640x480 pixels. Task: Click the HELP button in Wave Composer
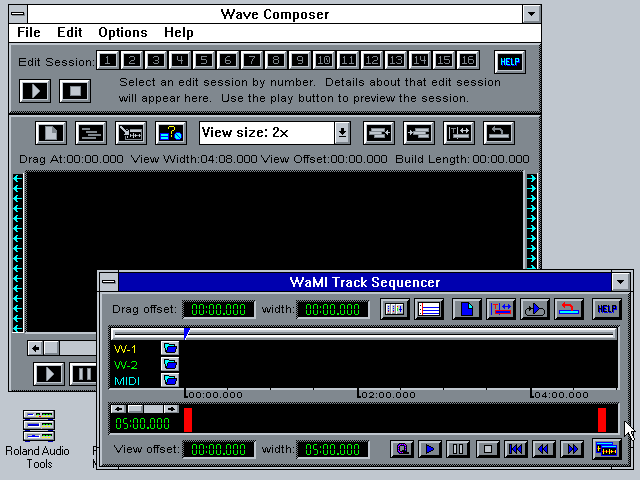coord(510,62)
